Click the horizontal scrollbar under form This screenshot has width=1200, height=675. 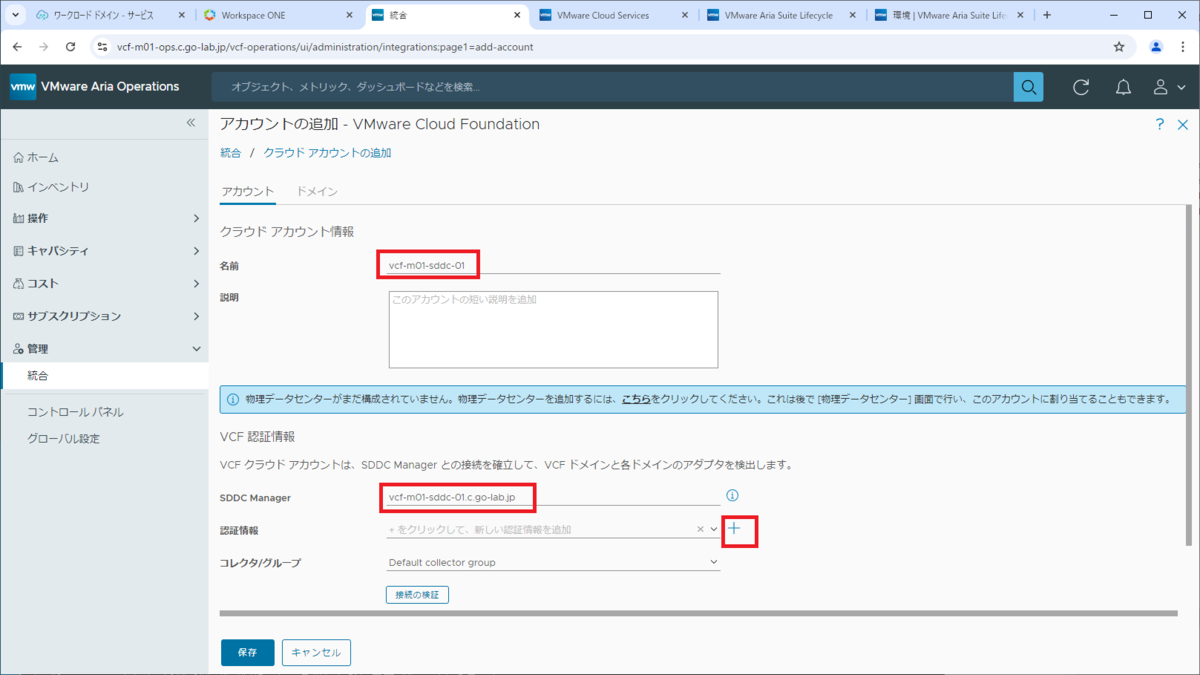[x=698, y=613]
